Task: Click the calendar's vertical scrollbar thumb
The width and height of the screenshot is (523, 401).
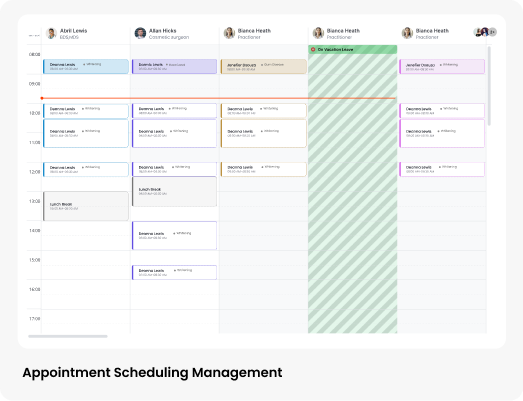Action: tap(489, 86)
